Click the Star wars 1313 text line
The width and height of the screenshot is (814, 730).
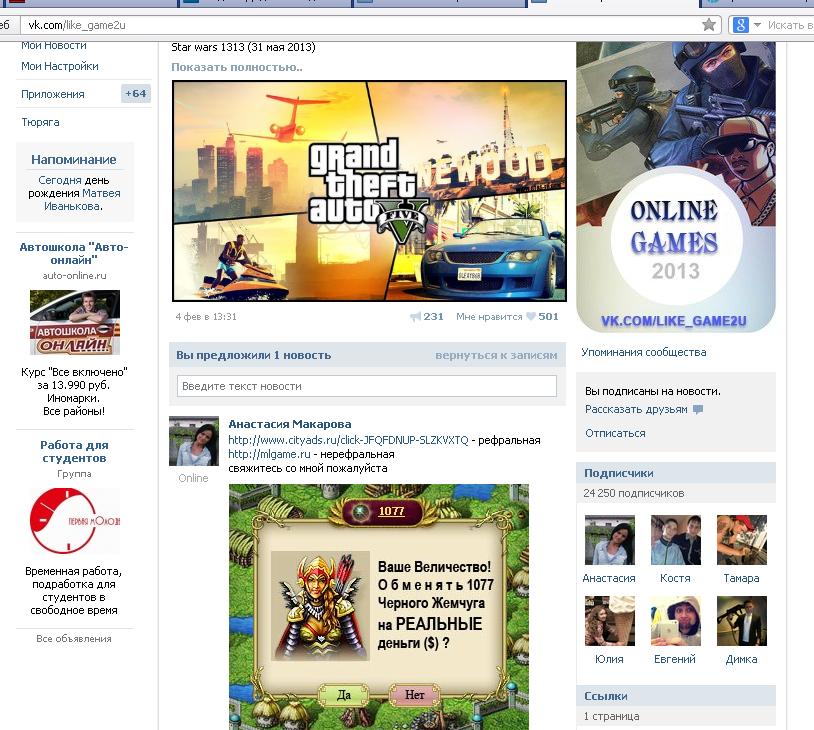coord(243,47)
